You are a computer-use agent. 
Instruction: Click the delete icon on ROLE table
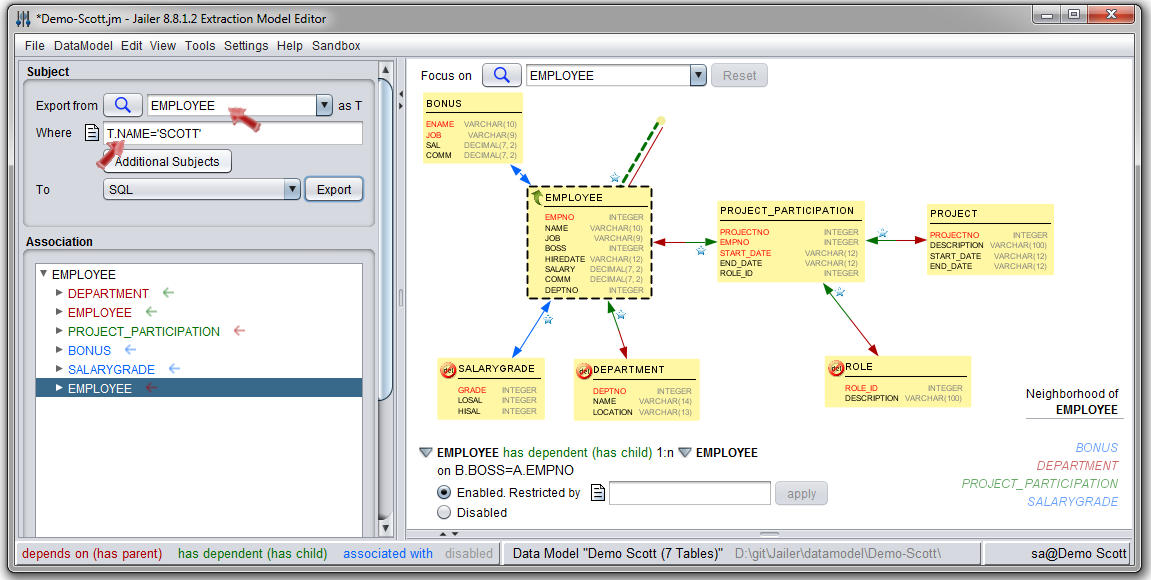(x=835, y=368)
